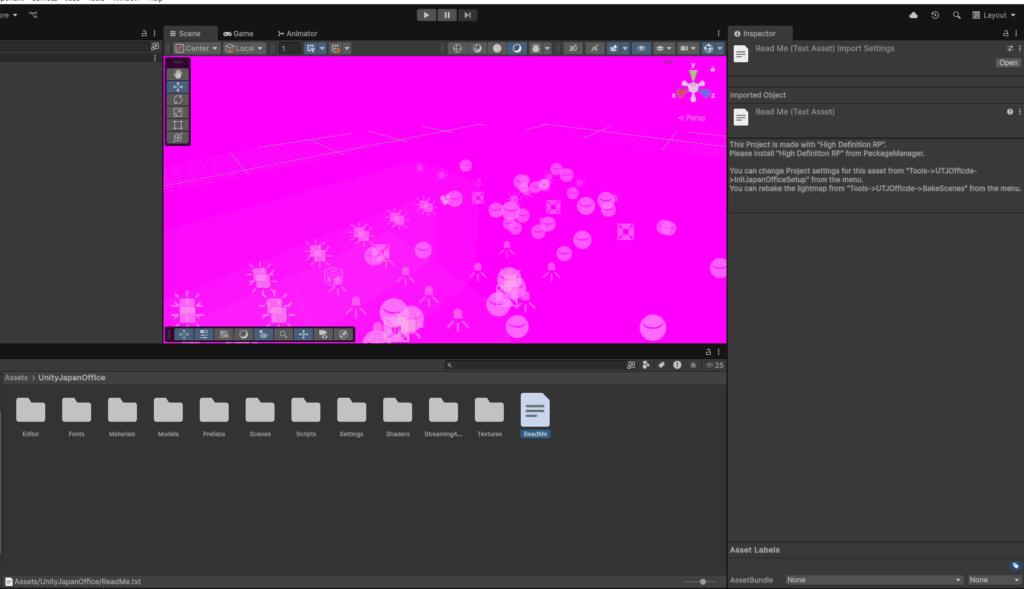Click the Scene view three-dot menu
This screenshot has height=589, width=1024.
[718, 33]
